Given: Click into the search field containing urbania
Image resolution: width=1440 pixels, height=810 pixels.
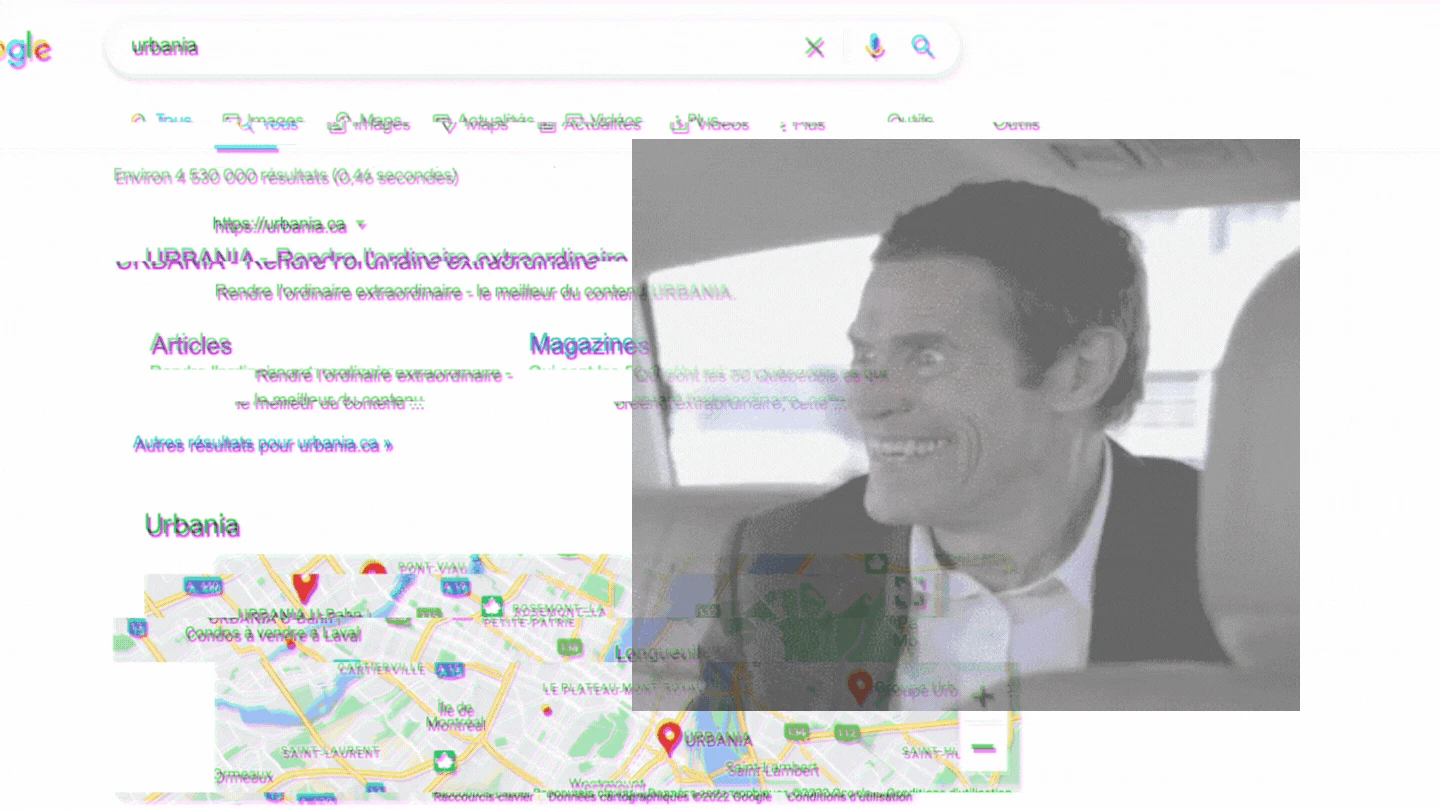Looking at the screenshot, I should coord(450,47).
